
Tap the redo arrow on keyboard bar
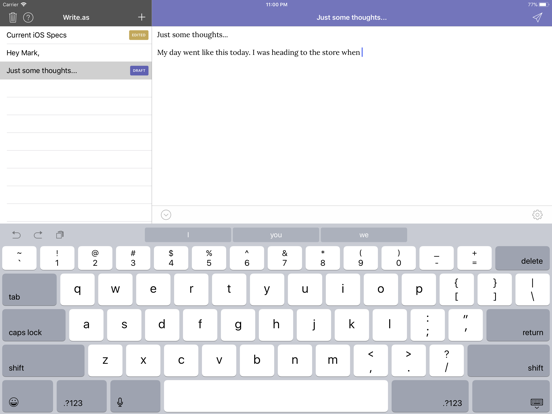(x=38, y=235)
